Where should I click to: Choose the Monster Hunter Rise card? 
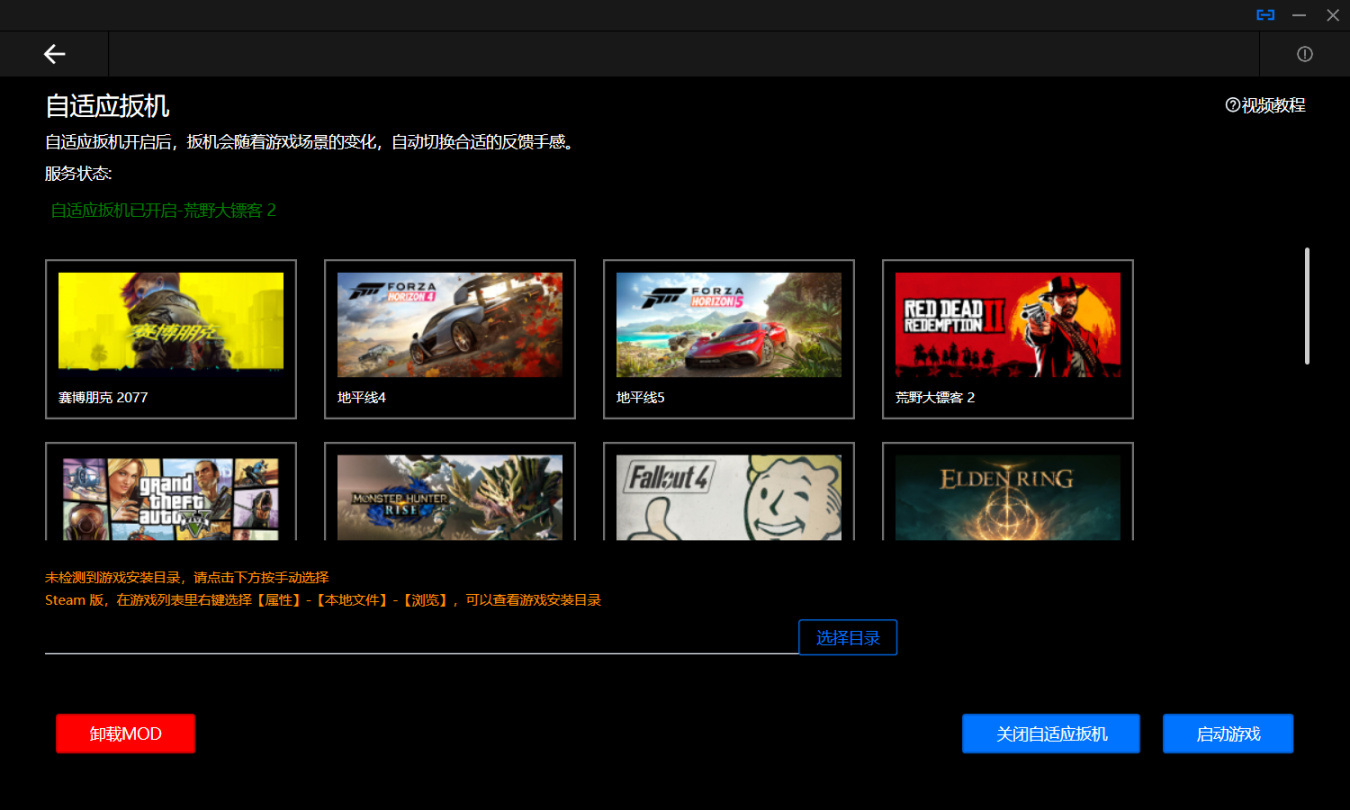tap(450, 491)
